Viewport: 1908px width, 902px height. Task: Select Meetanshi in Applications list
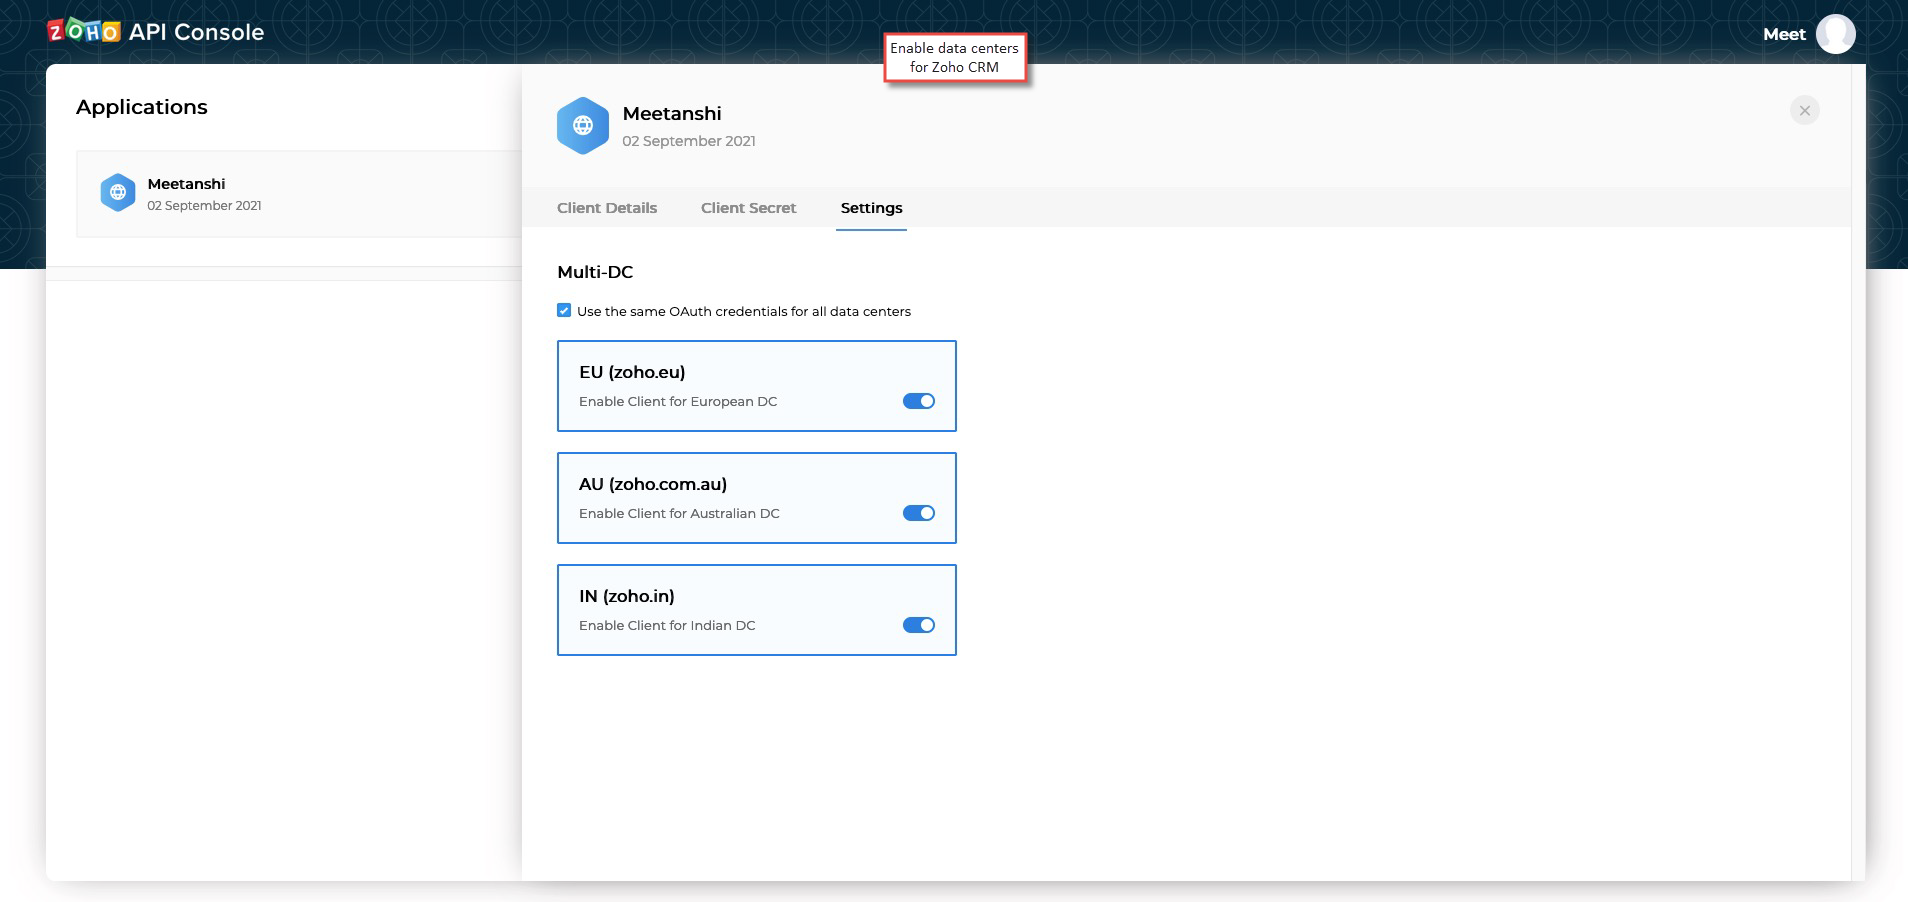[299, 194]
